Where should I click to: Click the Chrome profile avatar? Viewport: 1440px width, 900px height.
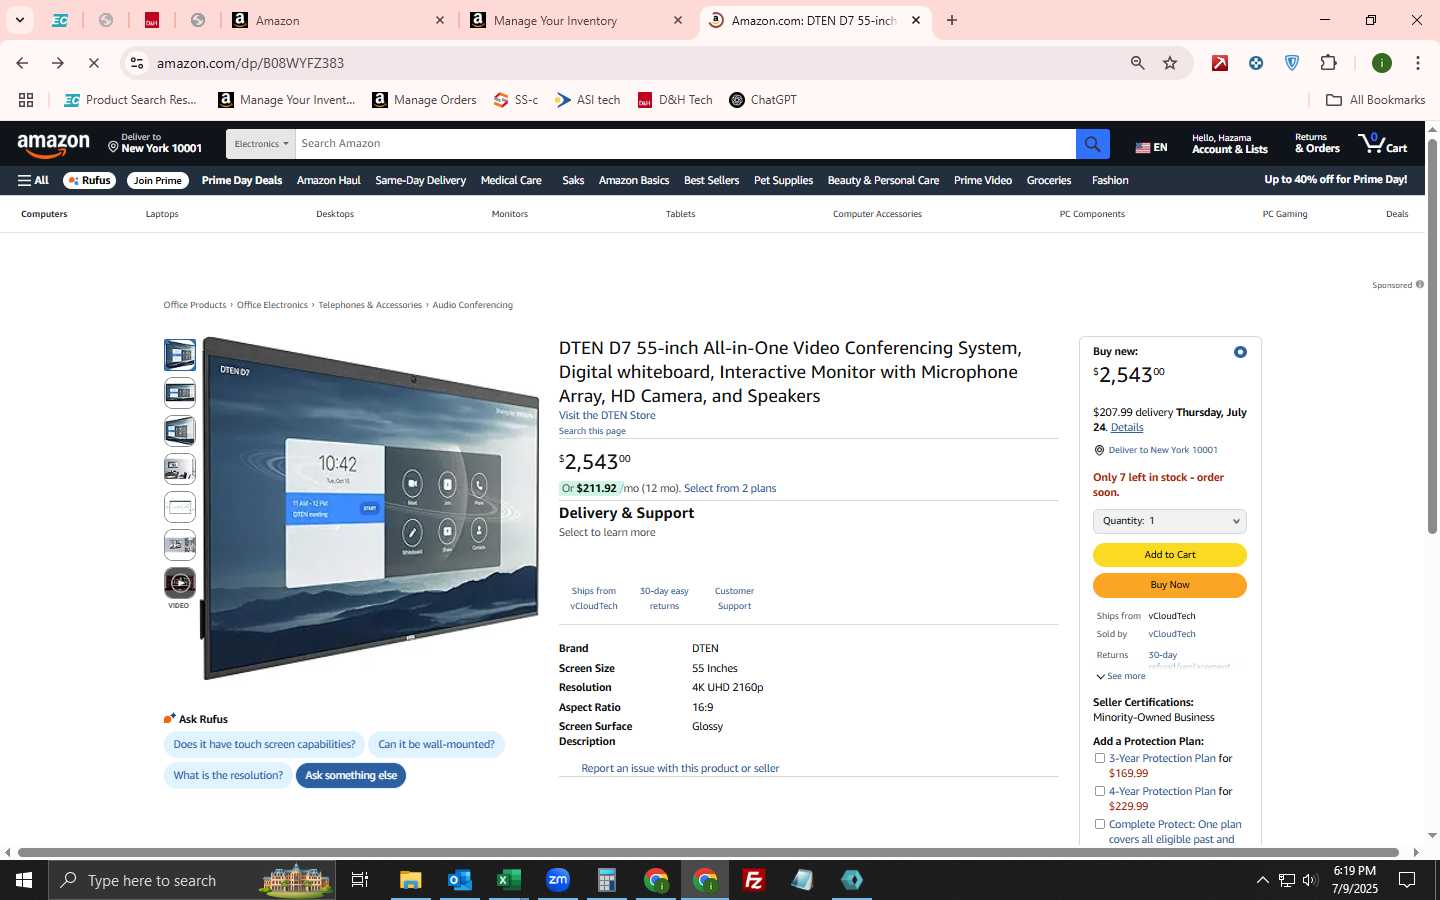pos(1382,63)
